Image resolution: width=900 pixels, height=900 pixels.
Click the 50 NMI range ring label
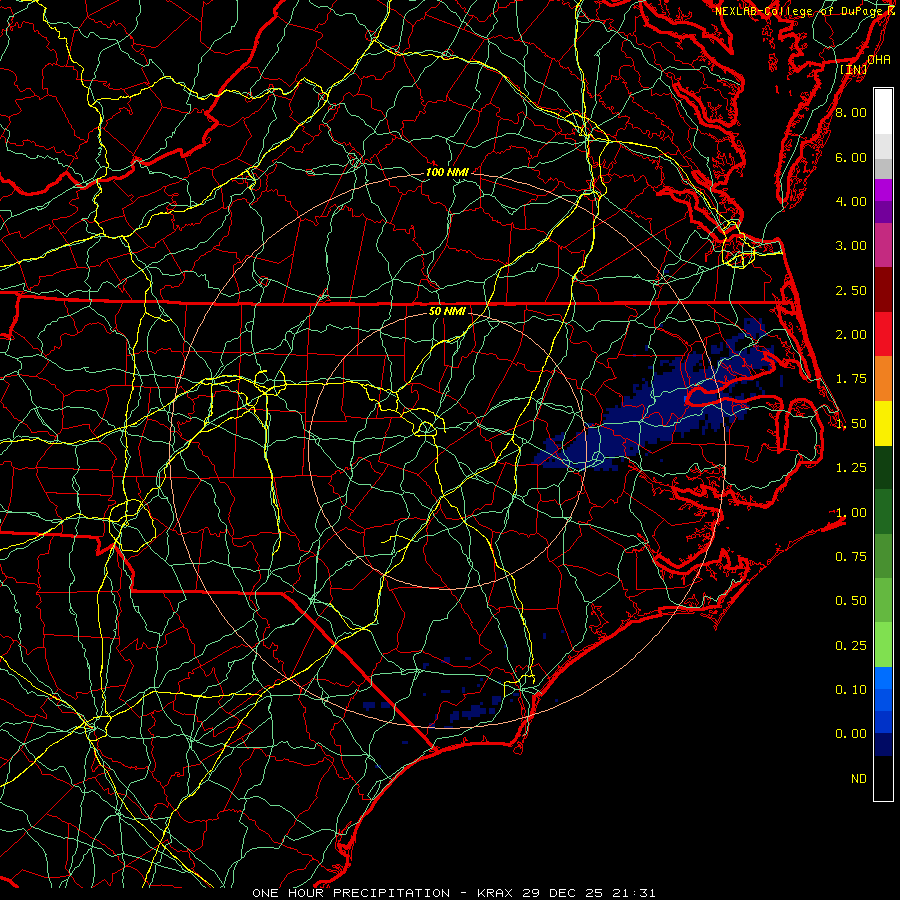[447, 311]
